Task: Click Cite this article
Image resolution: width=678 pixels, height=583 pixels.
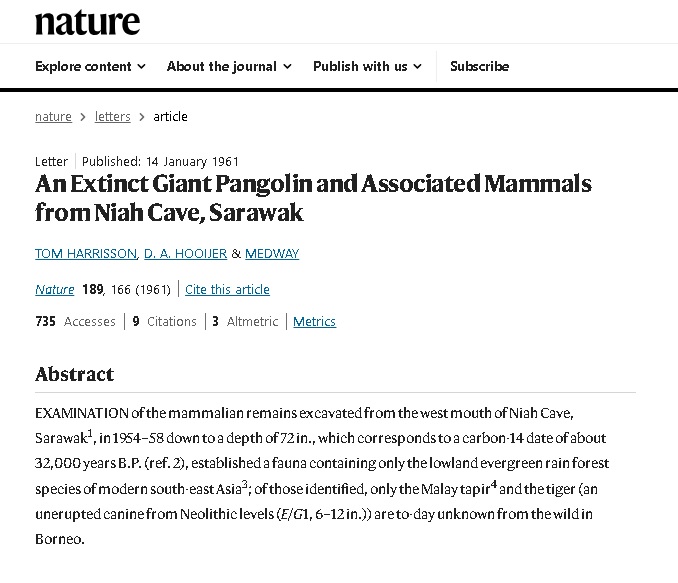Action: [227, 289]
